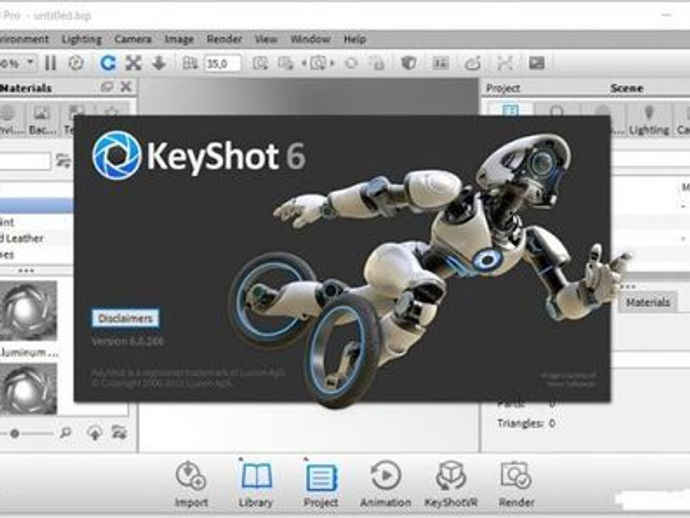Open the Image menu
690x518 pixels.
[179, 39]
